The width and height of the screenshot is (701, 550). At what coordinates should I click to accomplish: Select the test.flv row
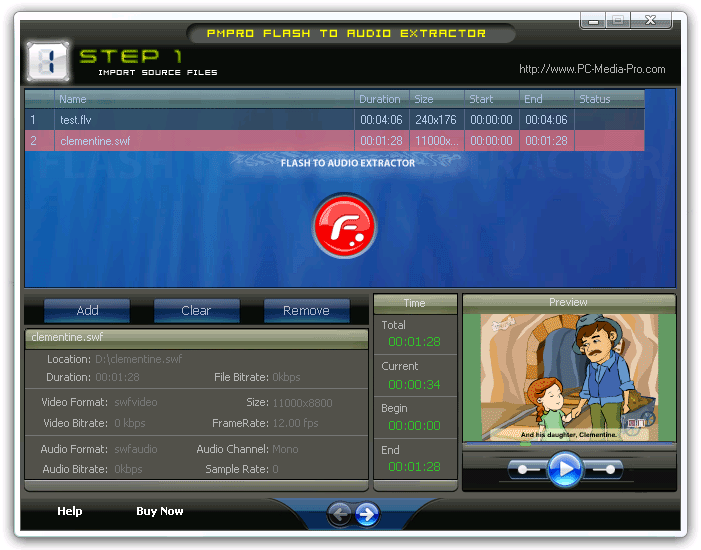point(334,119)
